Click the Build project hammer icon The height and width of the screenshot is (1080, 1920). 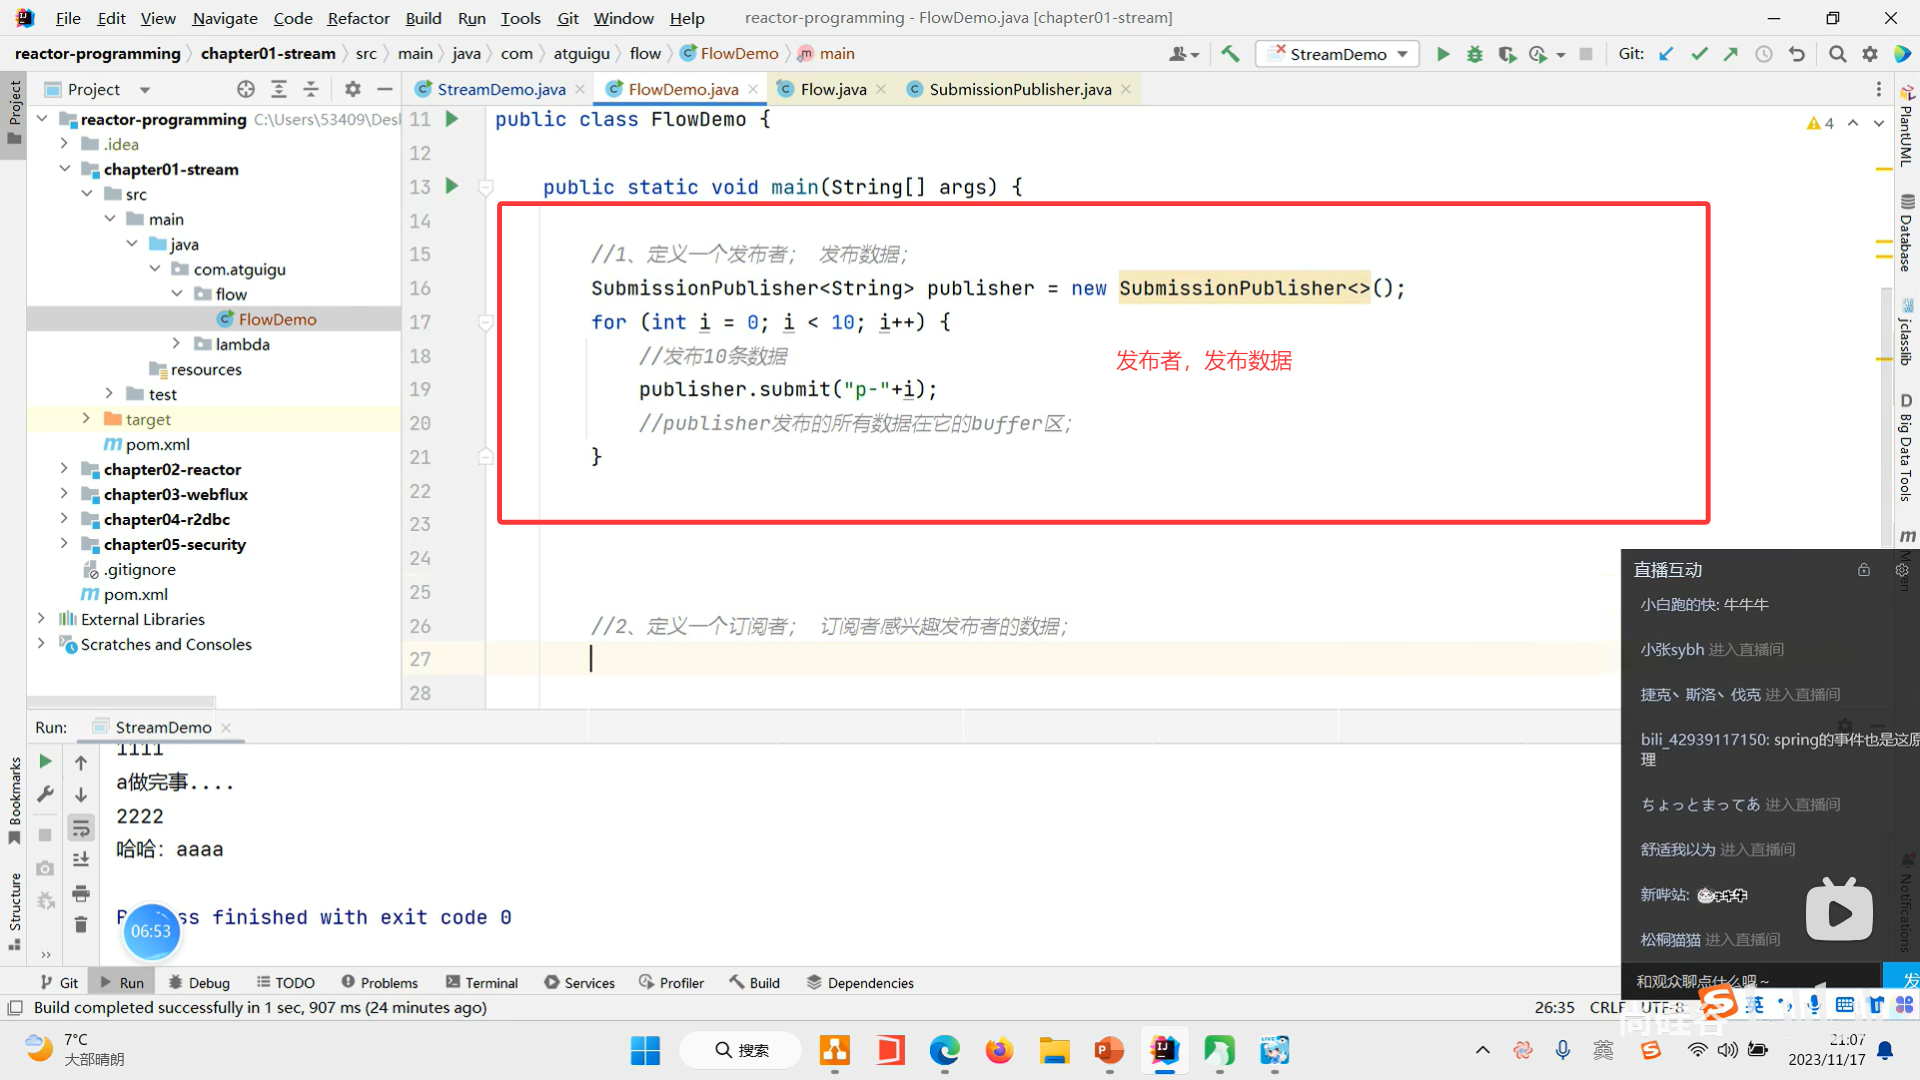pyautogui.click(x=1230, y=54)
